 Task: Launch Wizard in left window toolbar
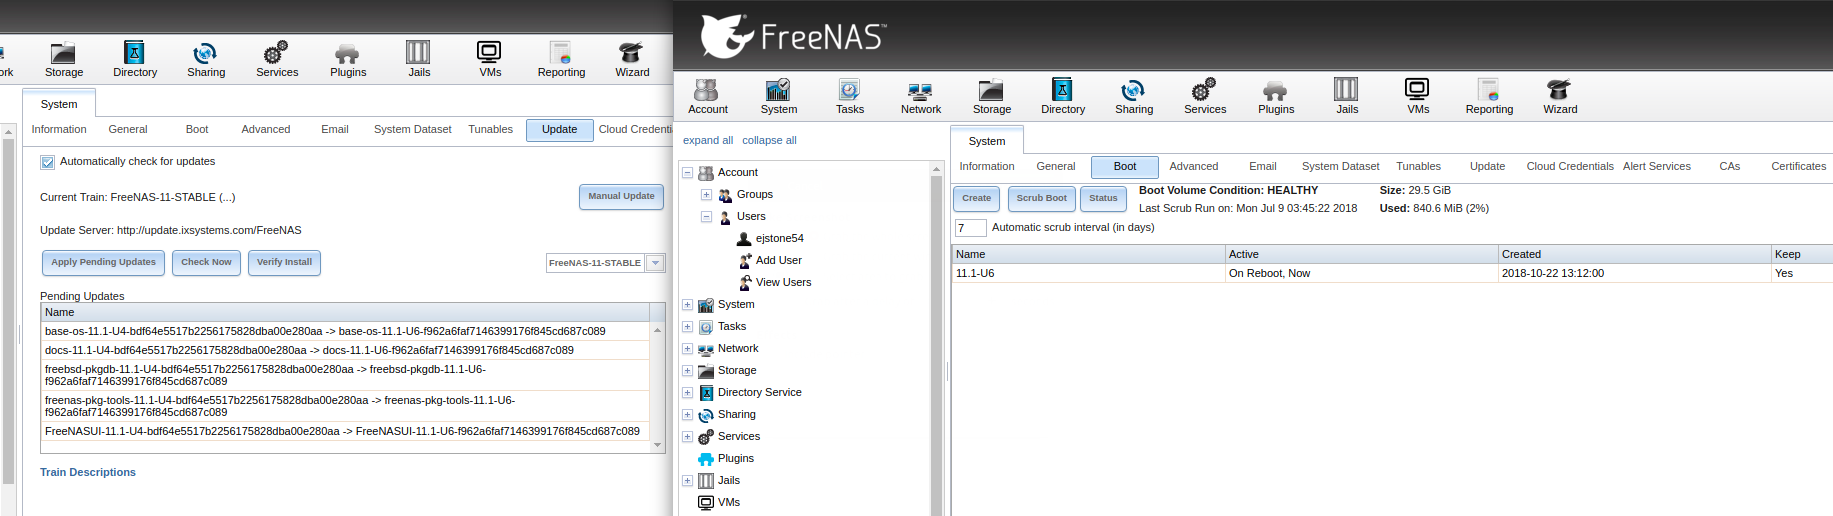[631, 60]
